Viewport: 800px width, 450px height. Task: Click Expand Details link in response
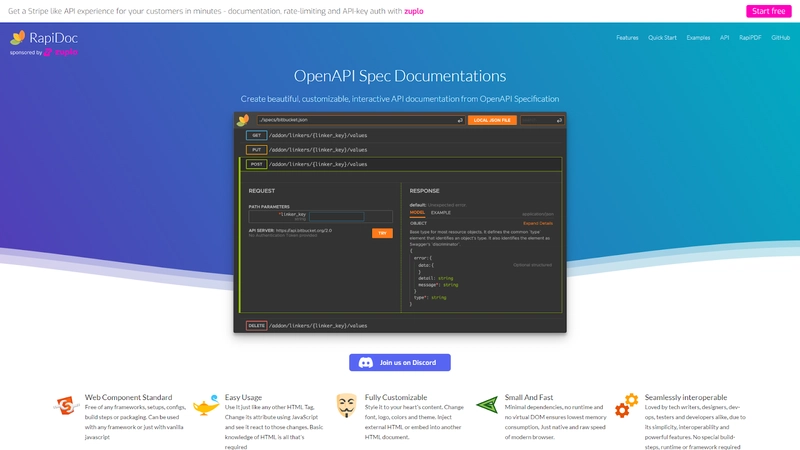[538, 223]
